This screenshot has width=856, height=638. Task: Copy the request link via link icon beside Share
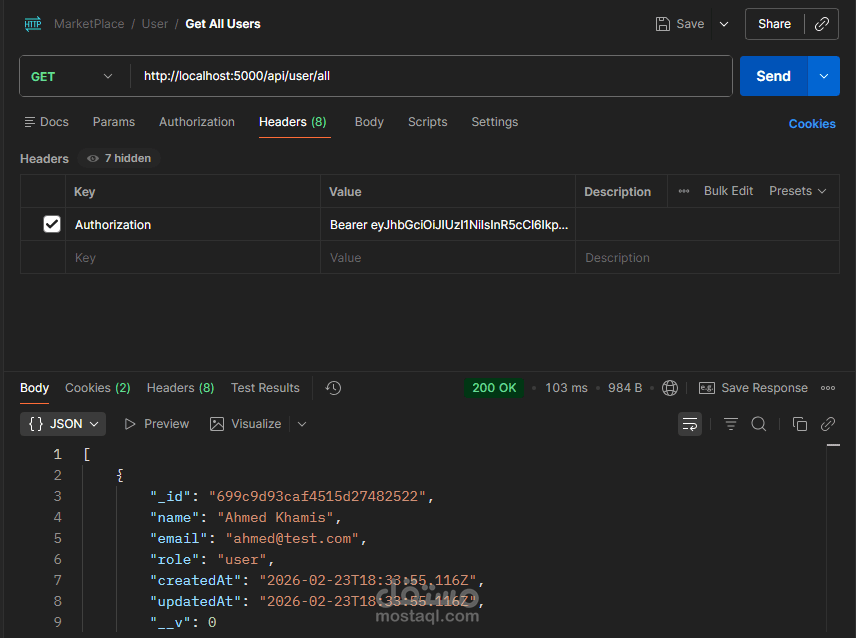tap(822, 24)
